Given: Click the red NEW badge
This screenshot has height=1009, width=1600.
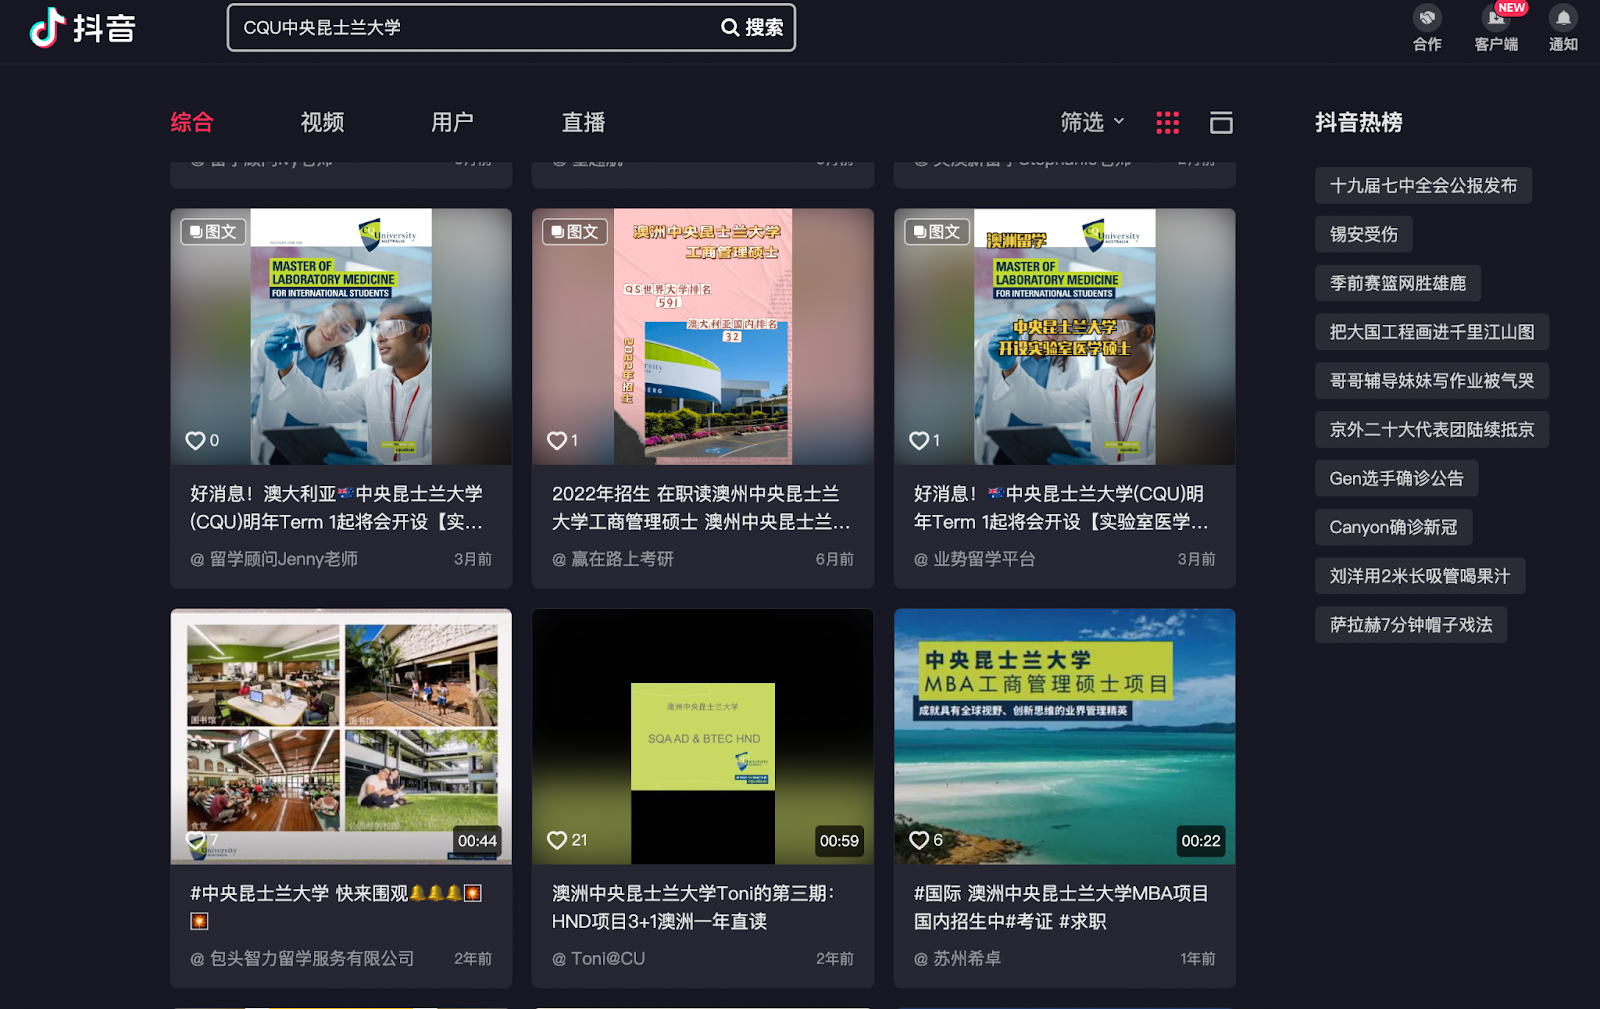Looking at the screenshot, I should [1511, 8].
